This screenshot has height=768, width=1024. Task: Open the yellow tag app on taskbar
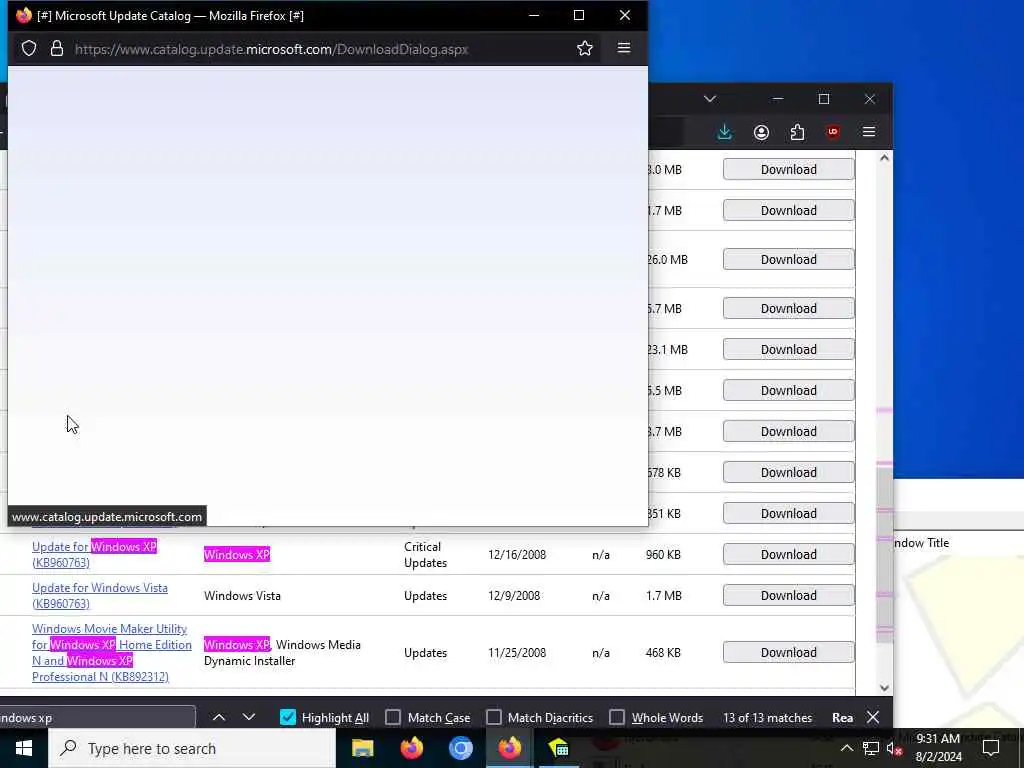coord(558,748)
